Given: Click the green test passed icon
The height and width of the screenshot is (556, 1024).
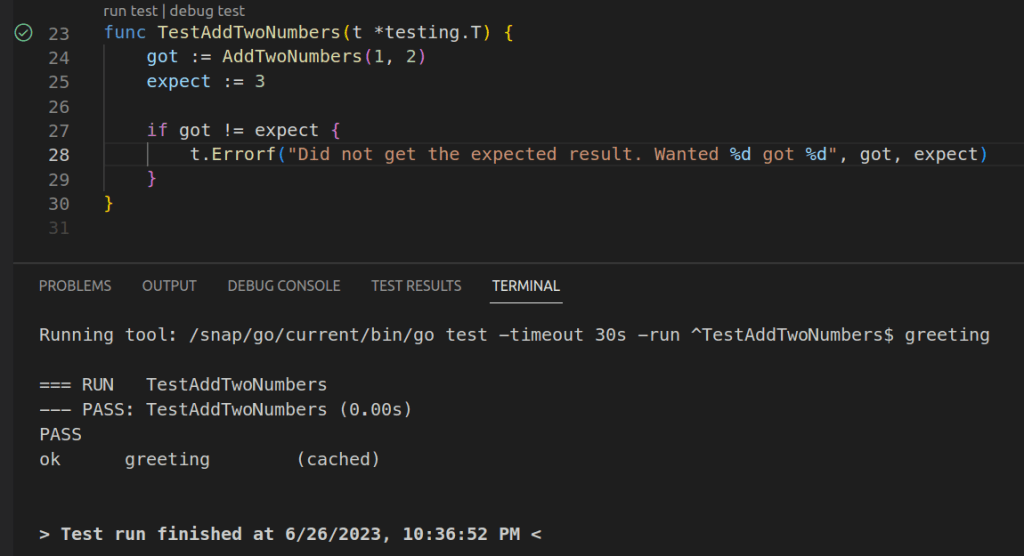Looking at the screenshot, I should coord(24,33).
